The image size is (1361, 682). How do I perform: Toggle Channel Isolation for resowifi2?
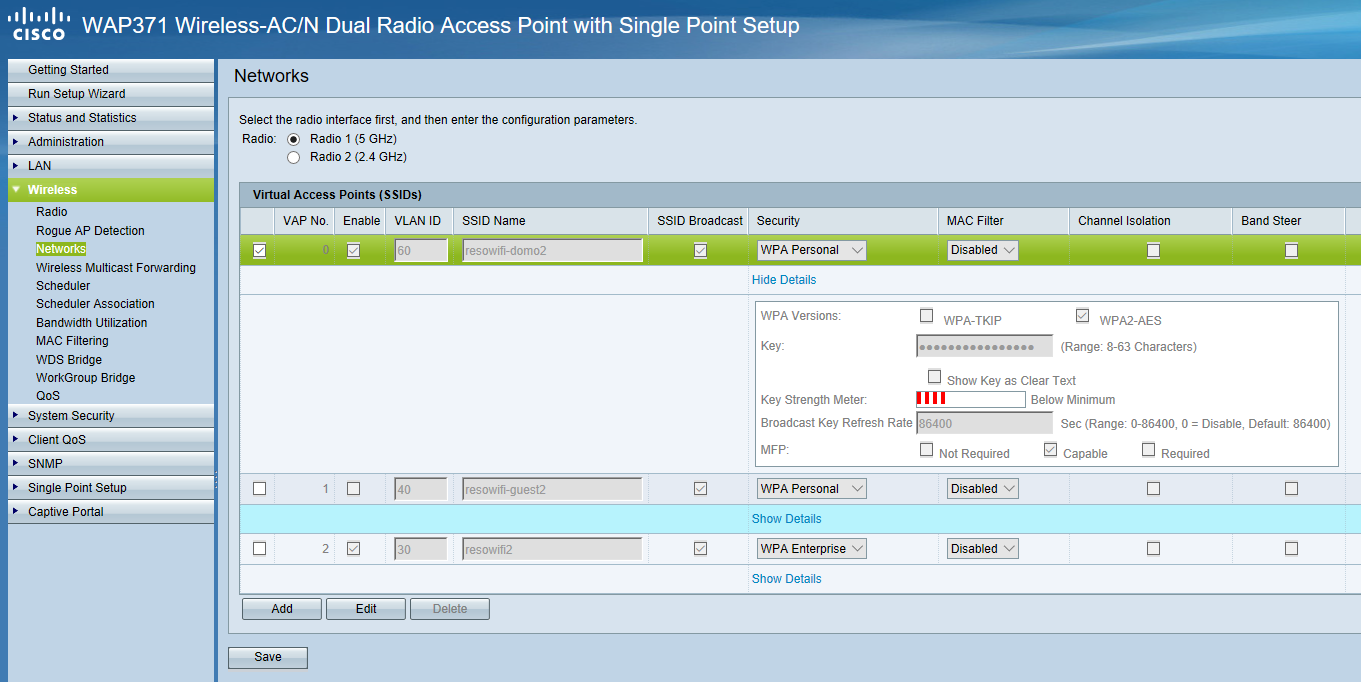[x=1153, y=549]
